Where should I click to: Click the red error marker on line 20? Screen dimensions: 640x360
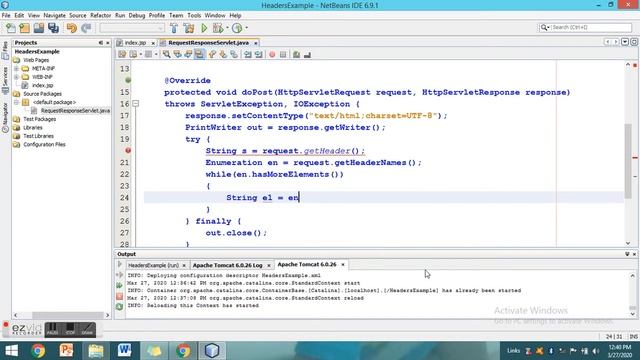[x=128, y=151]
